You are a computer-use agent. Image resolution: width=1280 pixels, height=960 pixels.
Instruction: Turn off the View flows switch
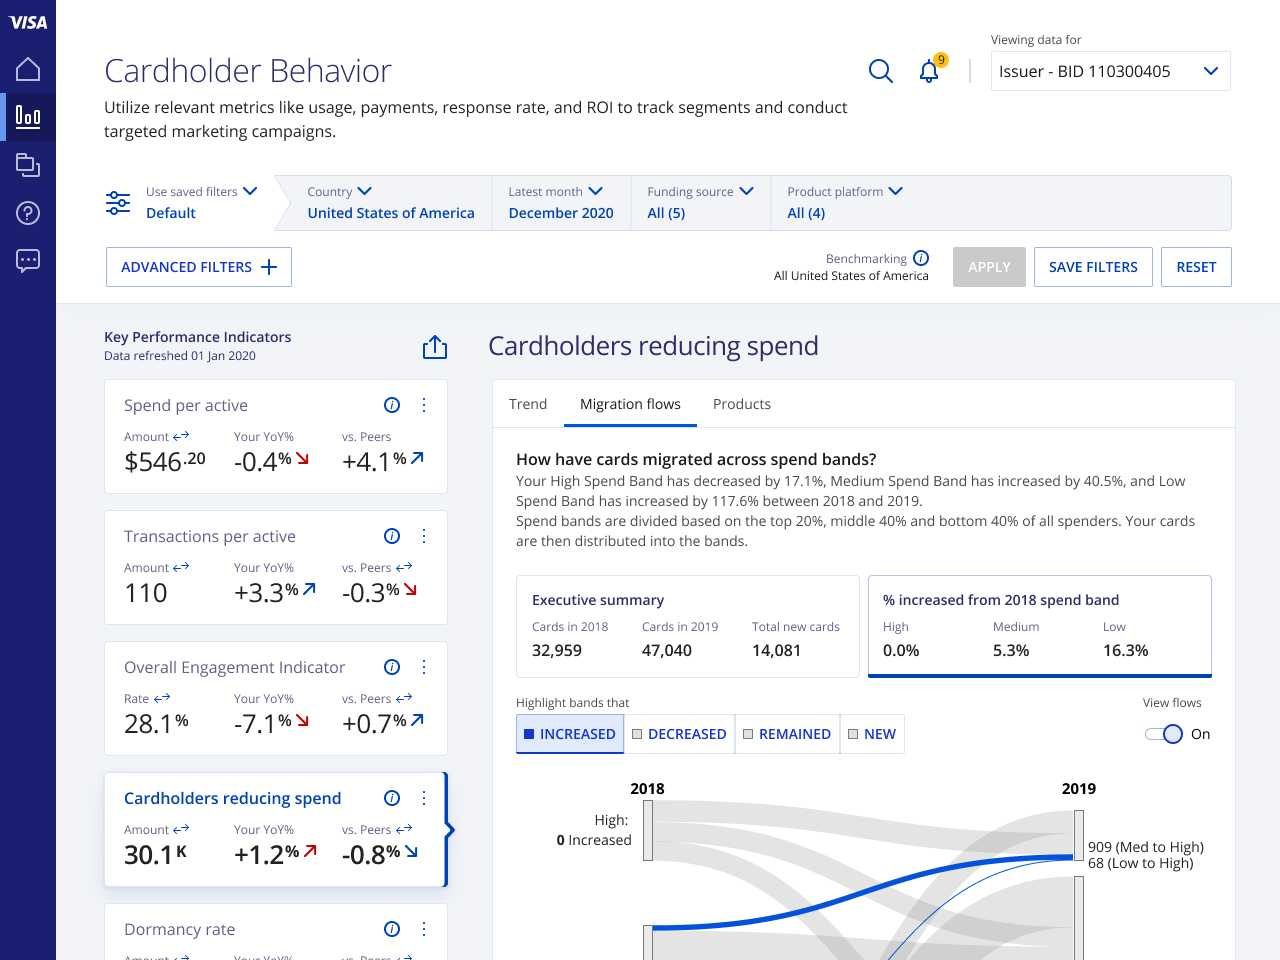tap(1164, 734)
